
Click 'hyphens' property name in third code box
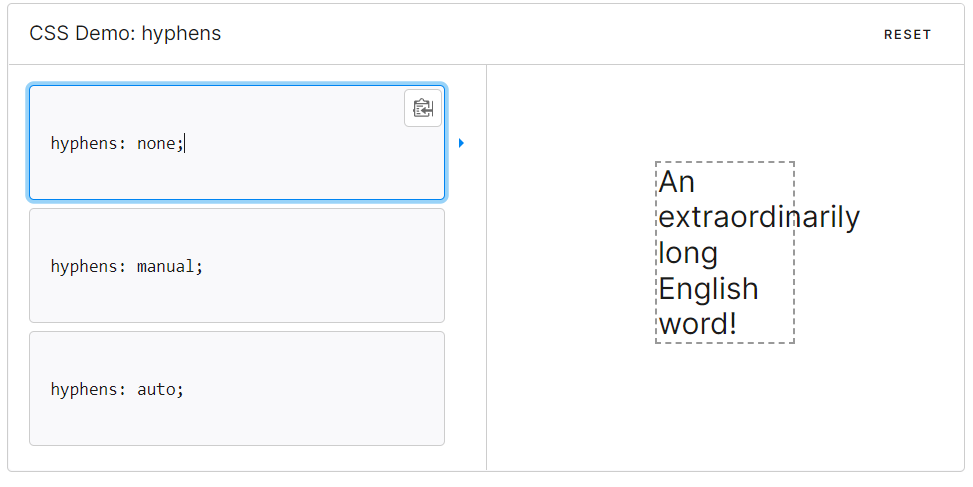click(84, 390)
